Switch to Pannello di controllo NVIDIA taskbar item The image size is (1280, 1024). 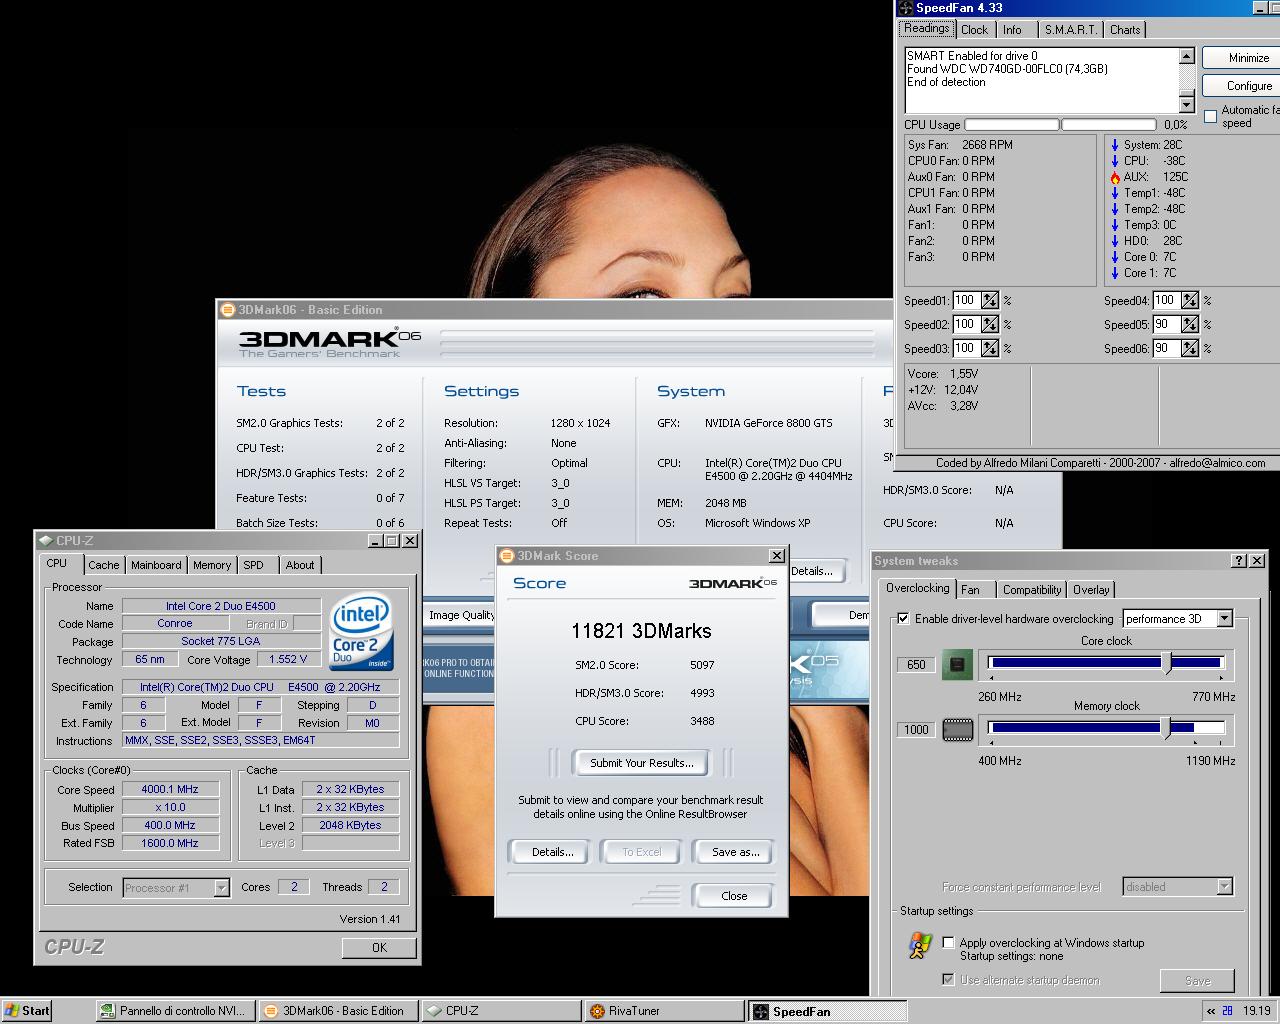point(175,1011)
